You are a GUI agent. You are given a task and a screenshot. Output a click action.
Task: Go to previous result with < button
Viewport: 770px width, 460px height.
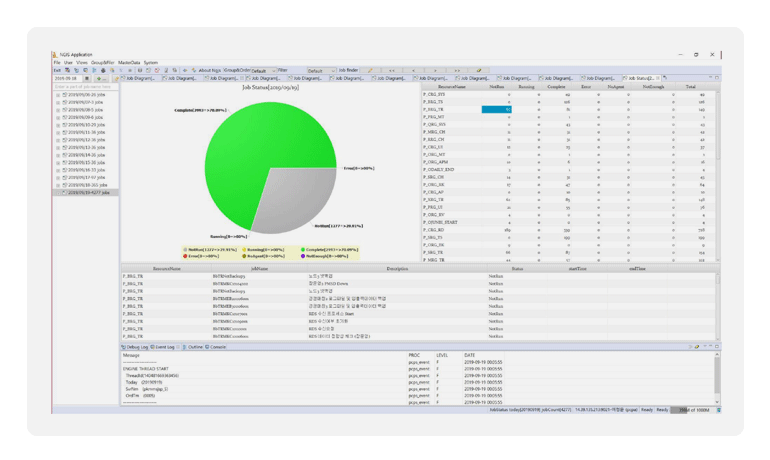(413, 70)
